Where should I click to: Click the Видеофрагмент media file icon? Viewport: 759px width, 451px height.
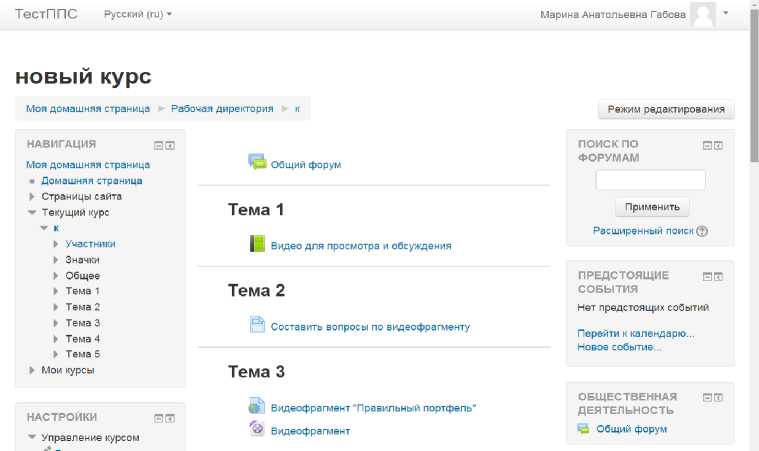[257, 430]
